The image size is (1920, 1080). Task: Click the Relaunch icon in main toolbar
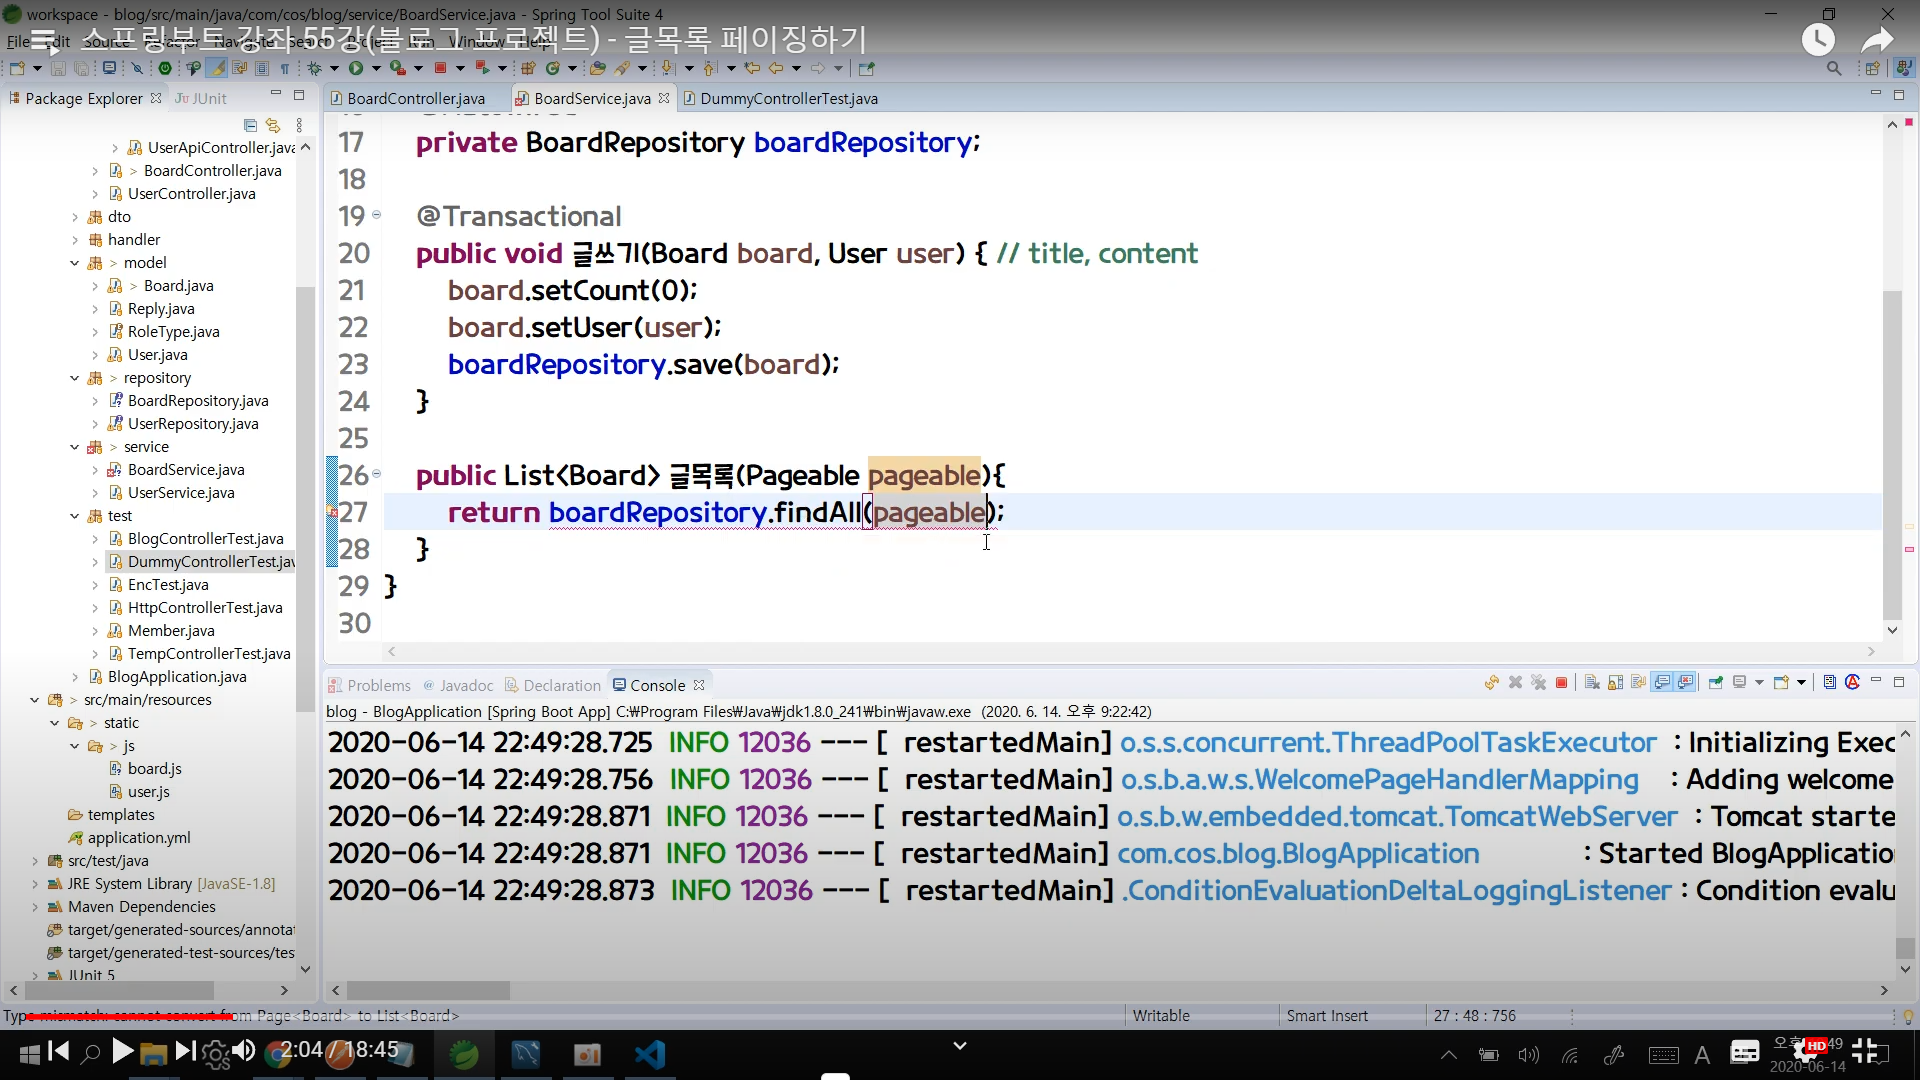click(481, 68)
